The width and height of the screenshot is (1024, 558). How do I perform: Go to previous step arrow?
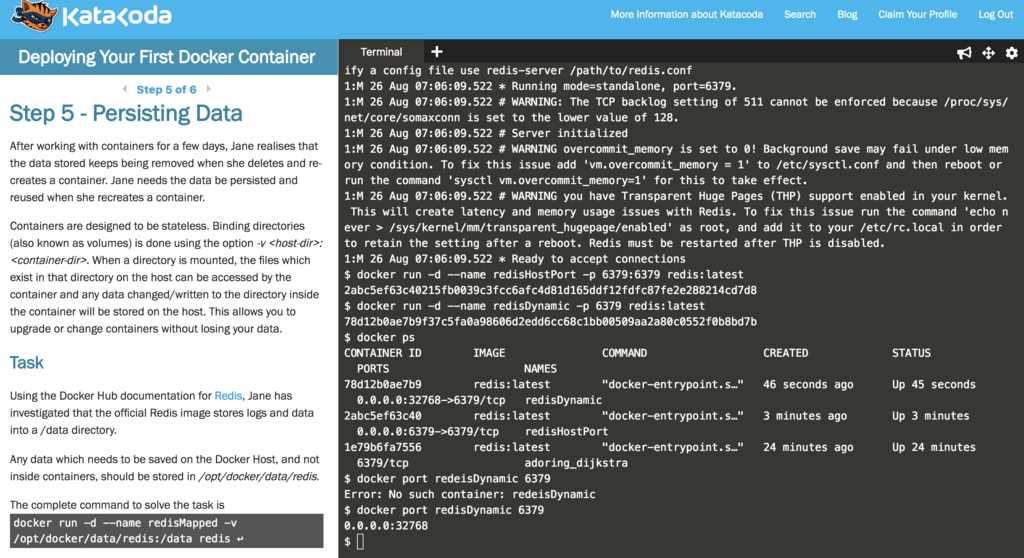[124, 89]
